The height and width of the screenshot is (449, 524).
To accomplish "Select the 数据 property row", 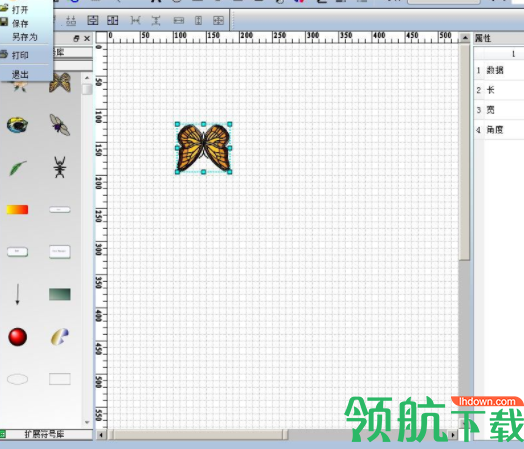I will [499, 70].
